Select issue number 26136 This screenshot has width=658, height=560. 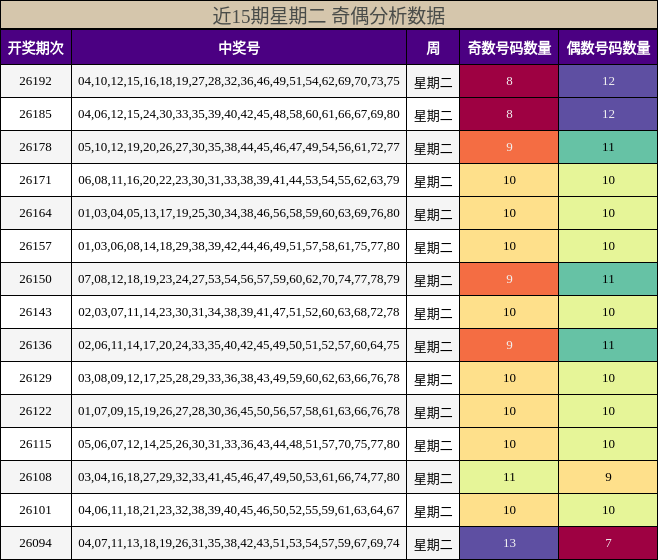(x=35, y=345)
